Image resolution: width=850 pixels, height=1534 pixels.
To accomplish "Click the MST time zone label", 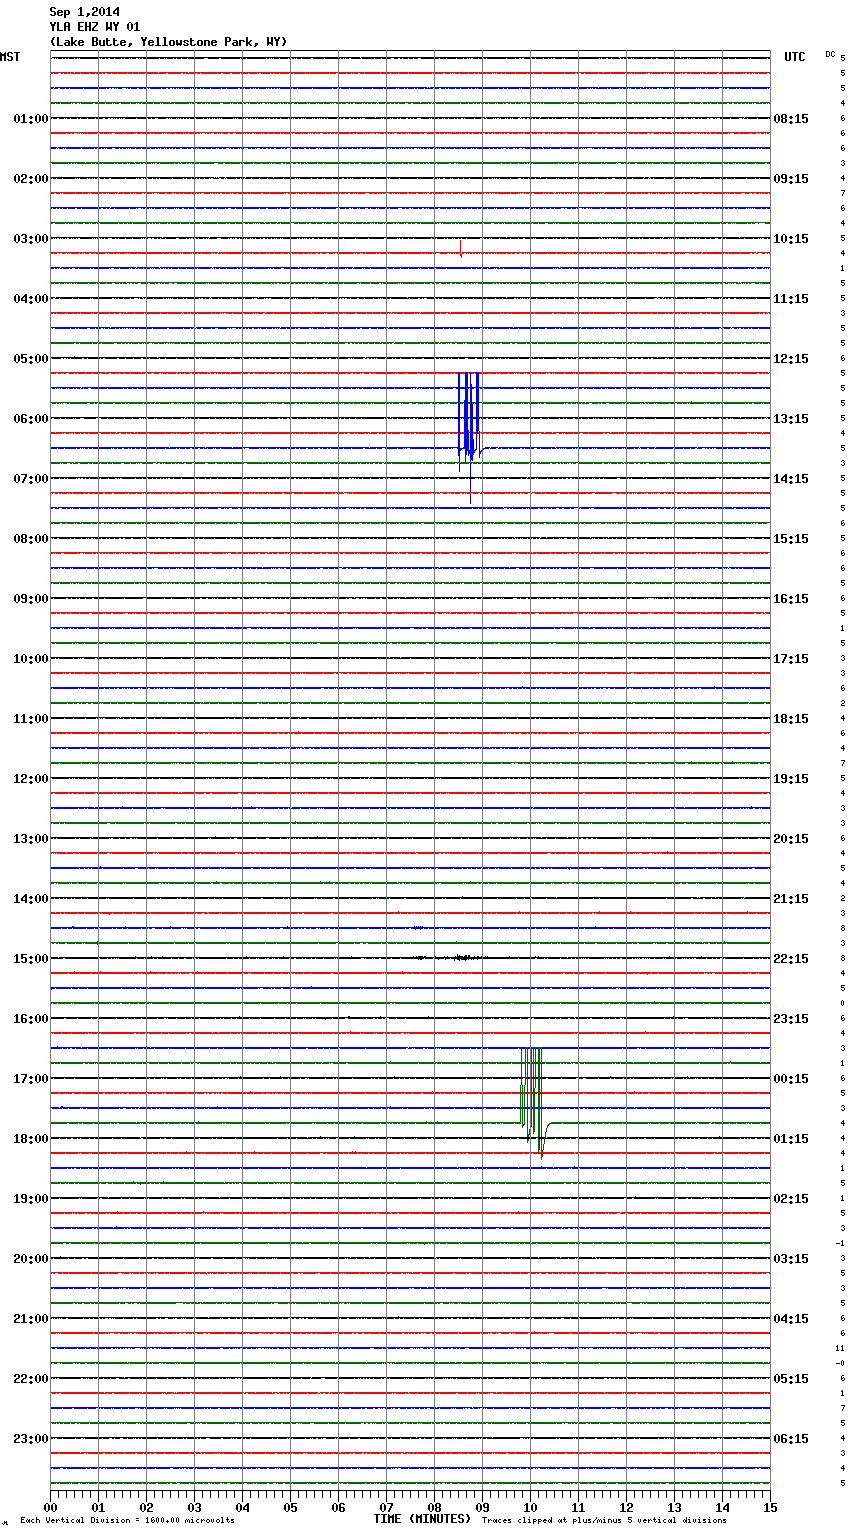I will pos(10,57).
